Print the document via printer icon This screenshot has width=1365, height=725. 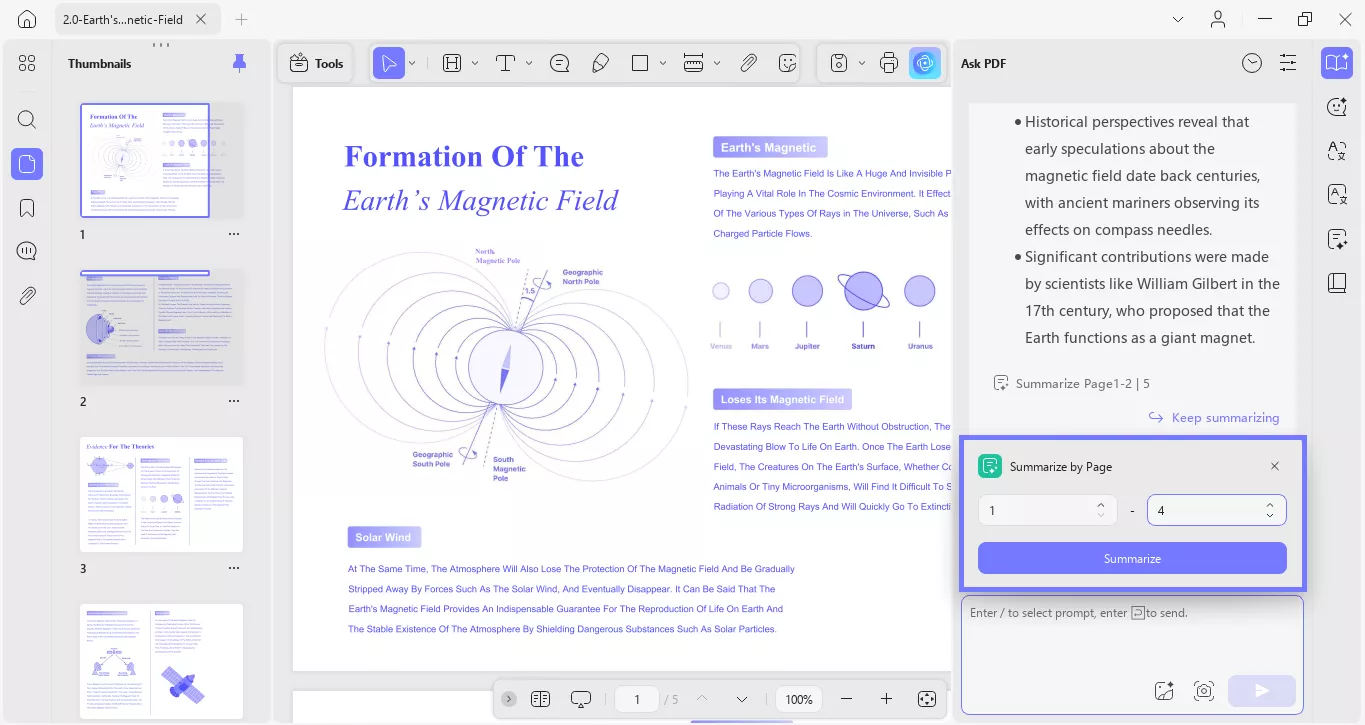[888, 63]
